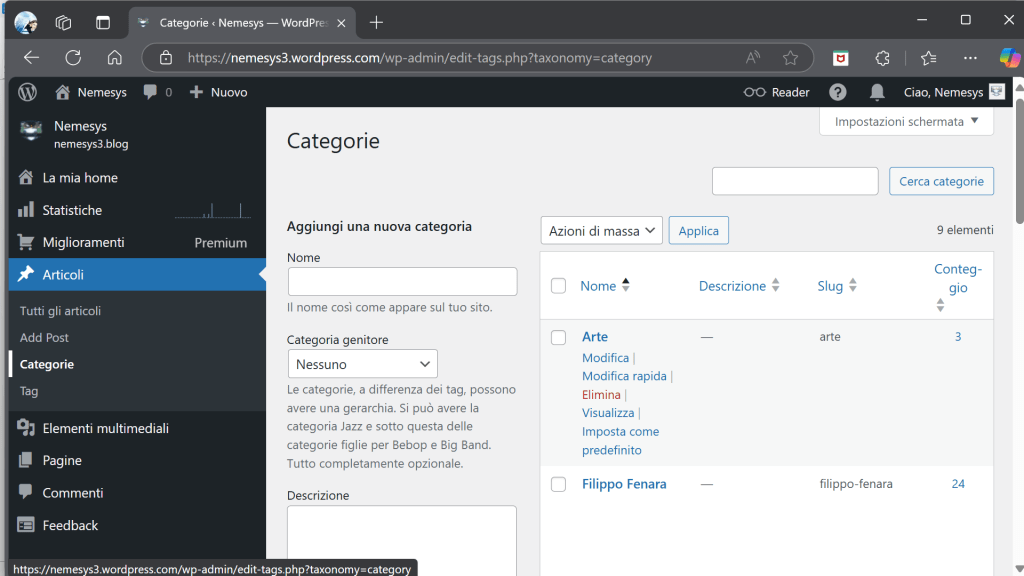Tick the checkbox for the Arte category
The height and width of the screenshot is (576, 1024).
(x=559, y=338)
